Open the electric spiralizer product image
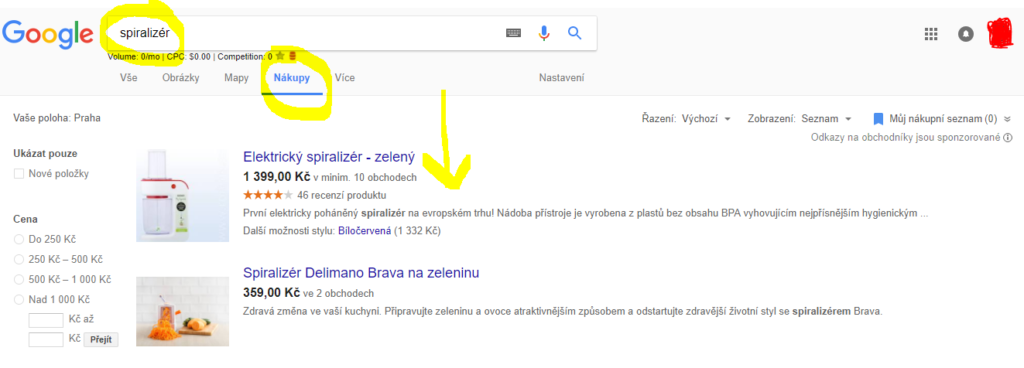Screen dimensions: 1024x368 click(x=183, y=195)
